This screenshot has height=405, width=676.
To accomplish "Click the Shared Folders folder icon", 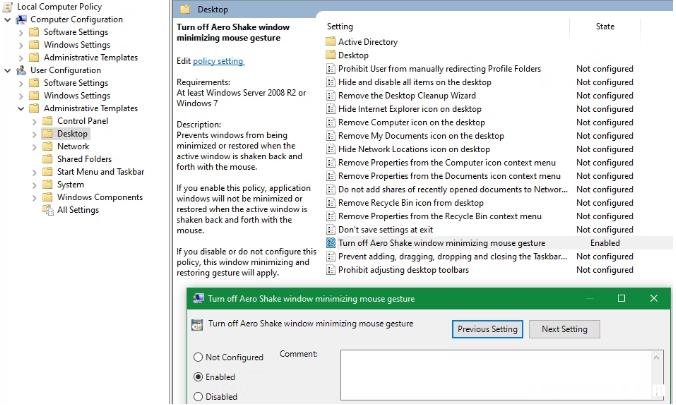I will pyautogui.click(x=47, y=159).
